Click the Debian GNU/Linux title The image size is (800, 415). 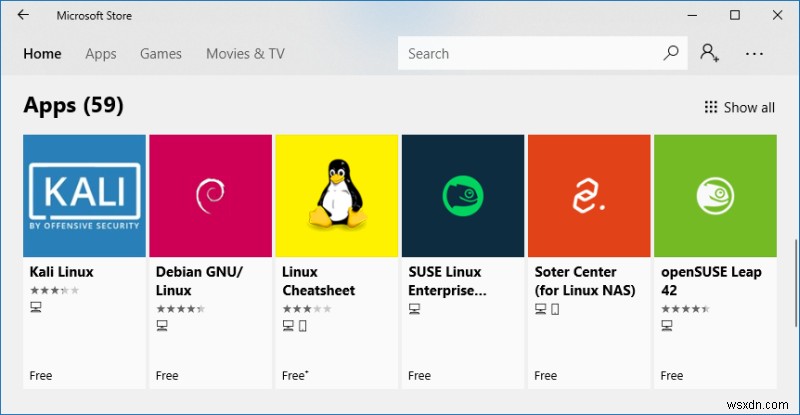tap(199, 281)
